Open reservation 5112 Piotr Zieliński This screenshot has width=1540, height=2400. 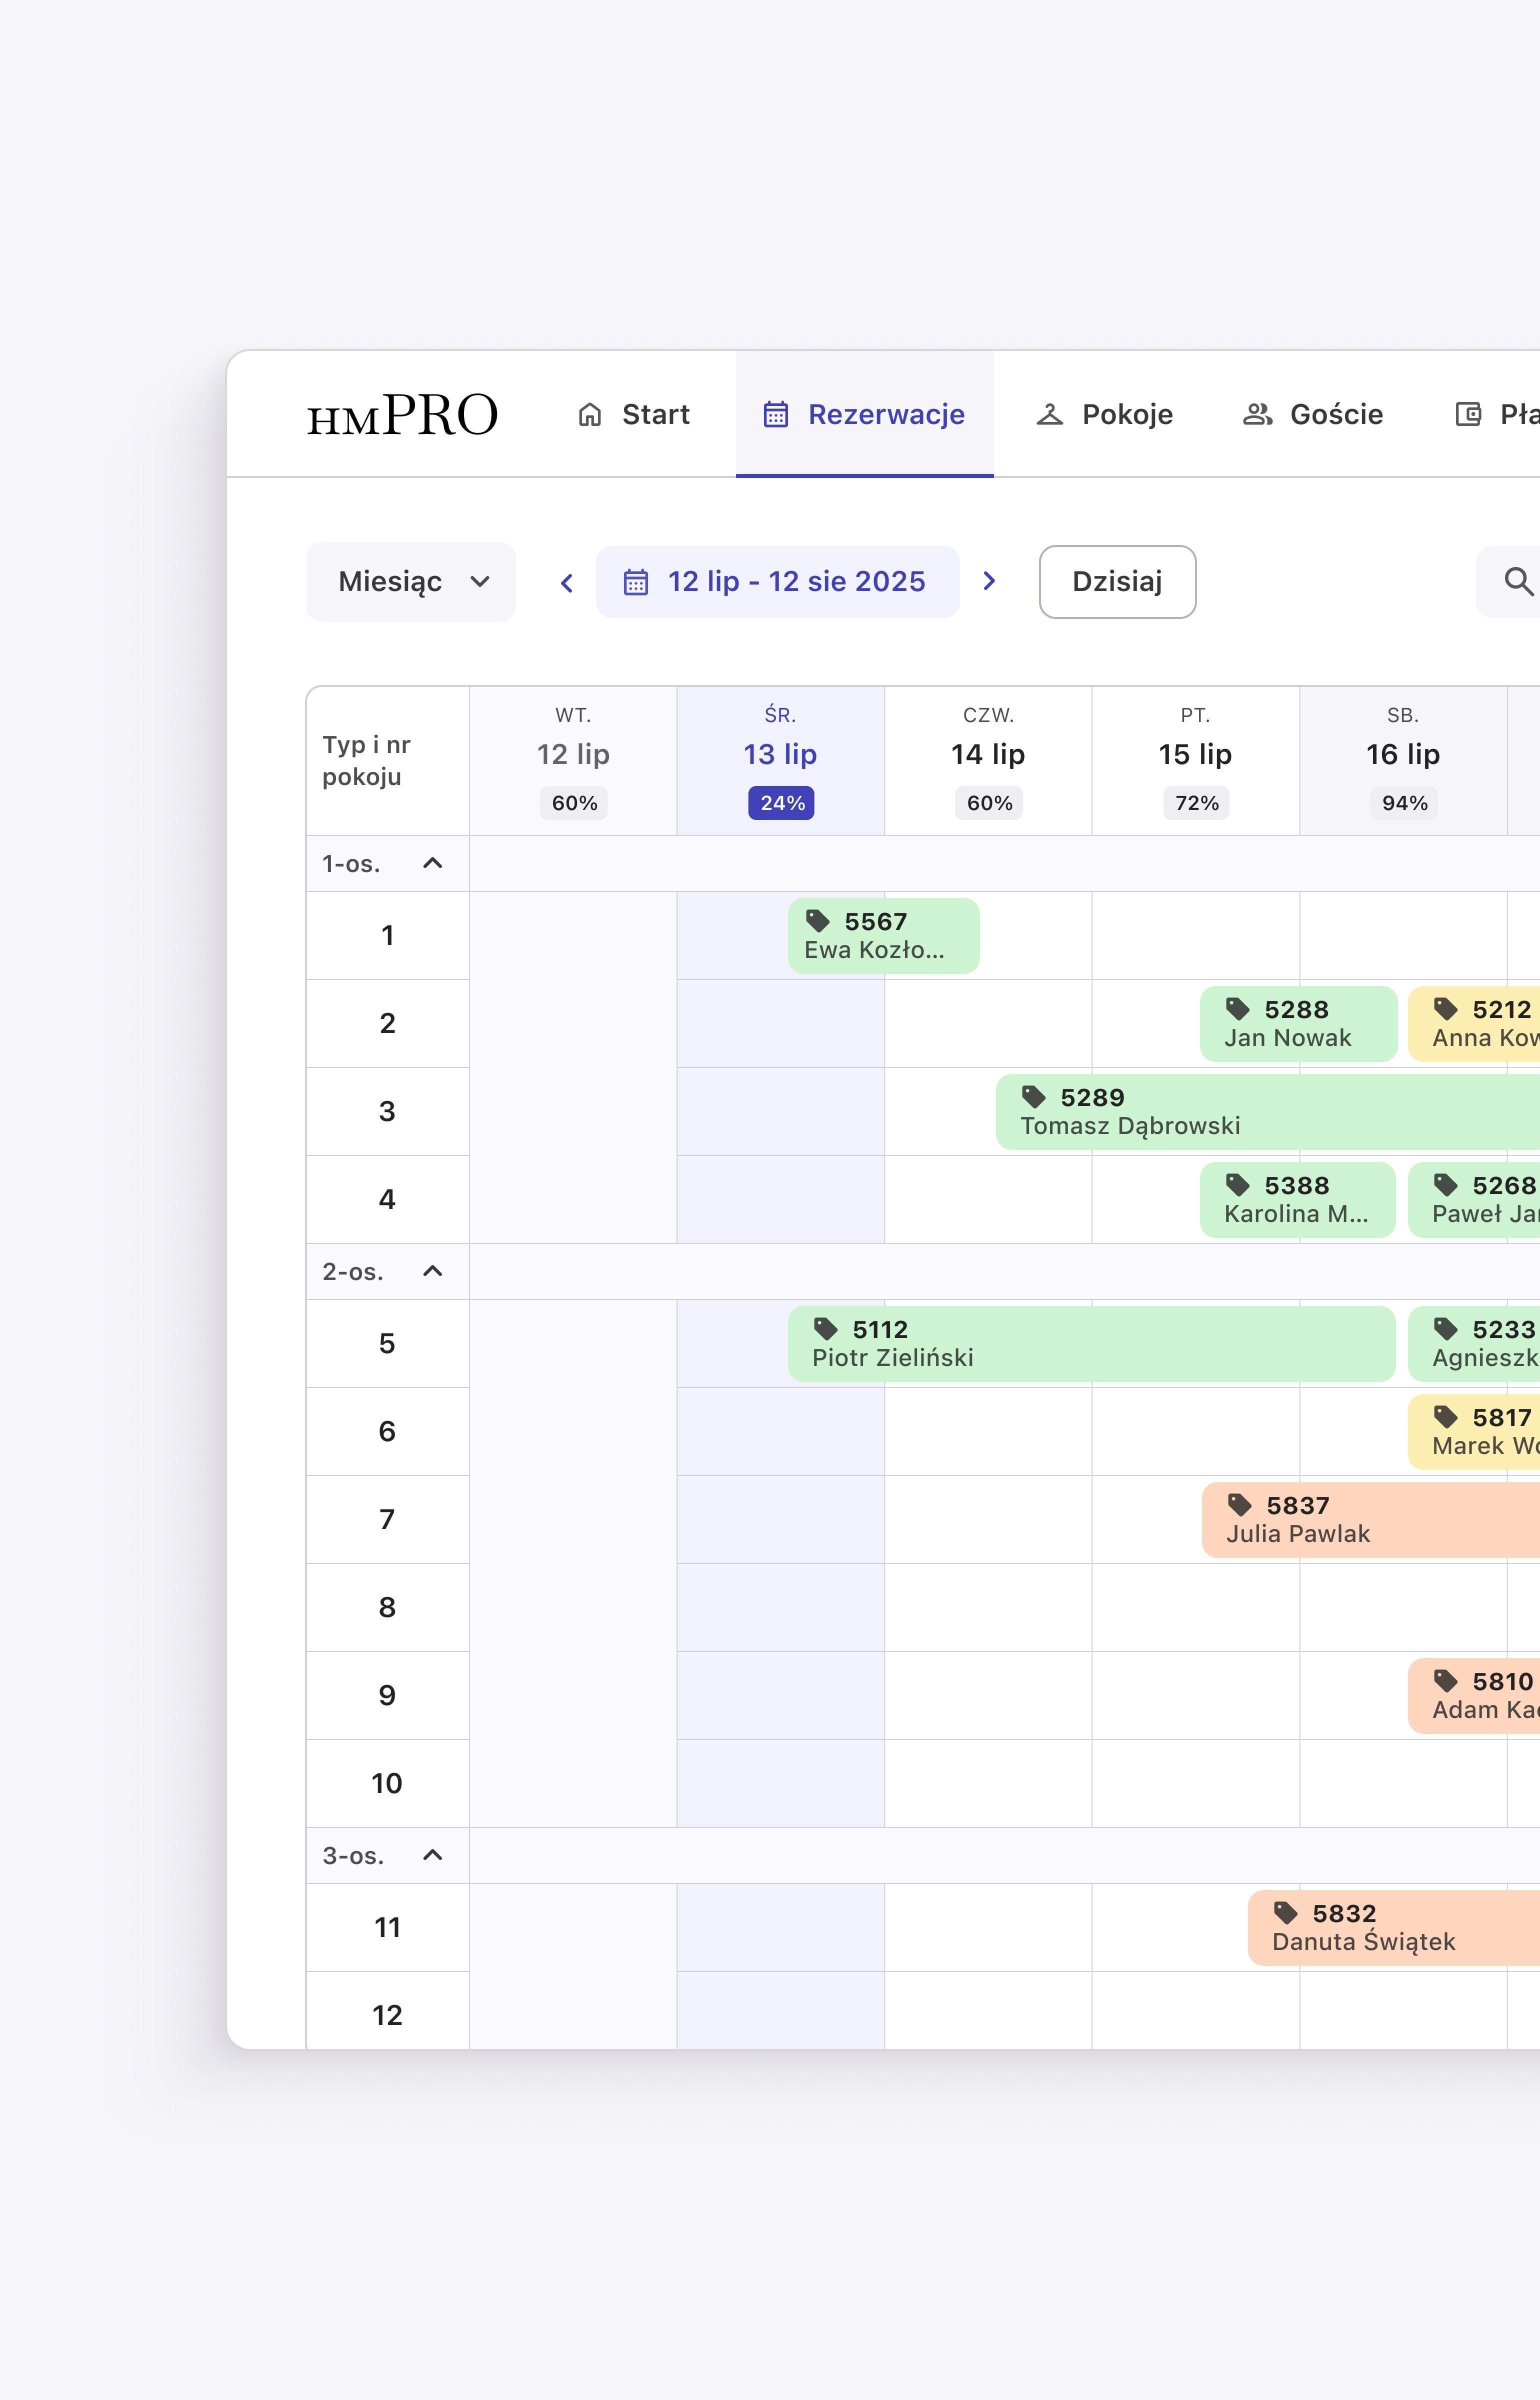[1092, 1344]
